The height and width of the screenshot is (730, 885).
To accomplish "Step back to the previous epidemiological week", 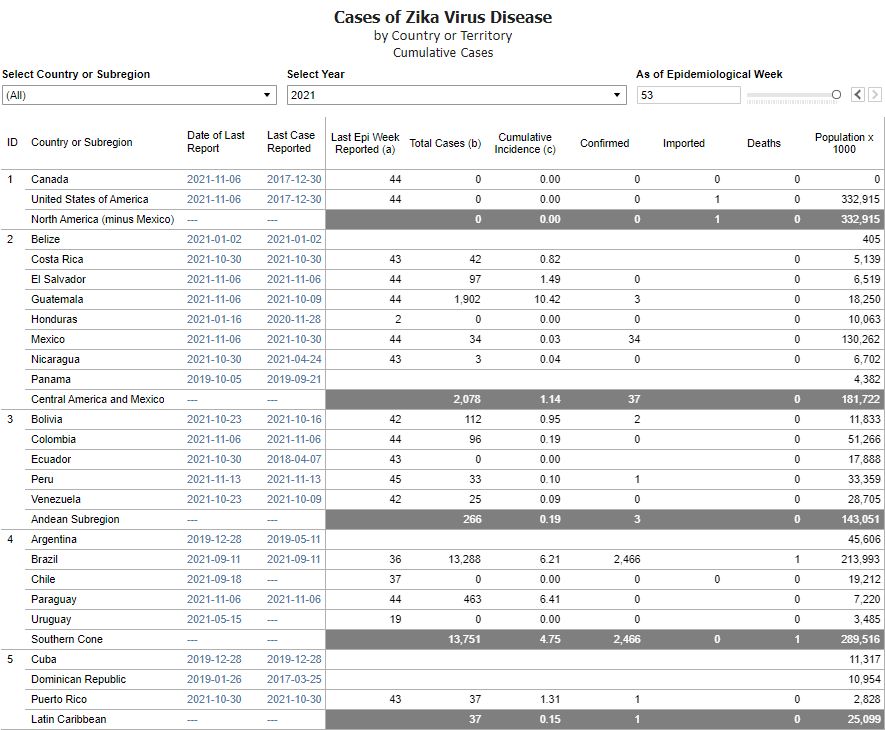I will point(858,94).
